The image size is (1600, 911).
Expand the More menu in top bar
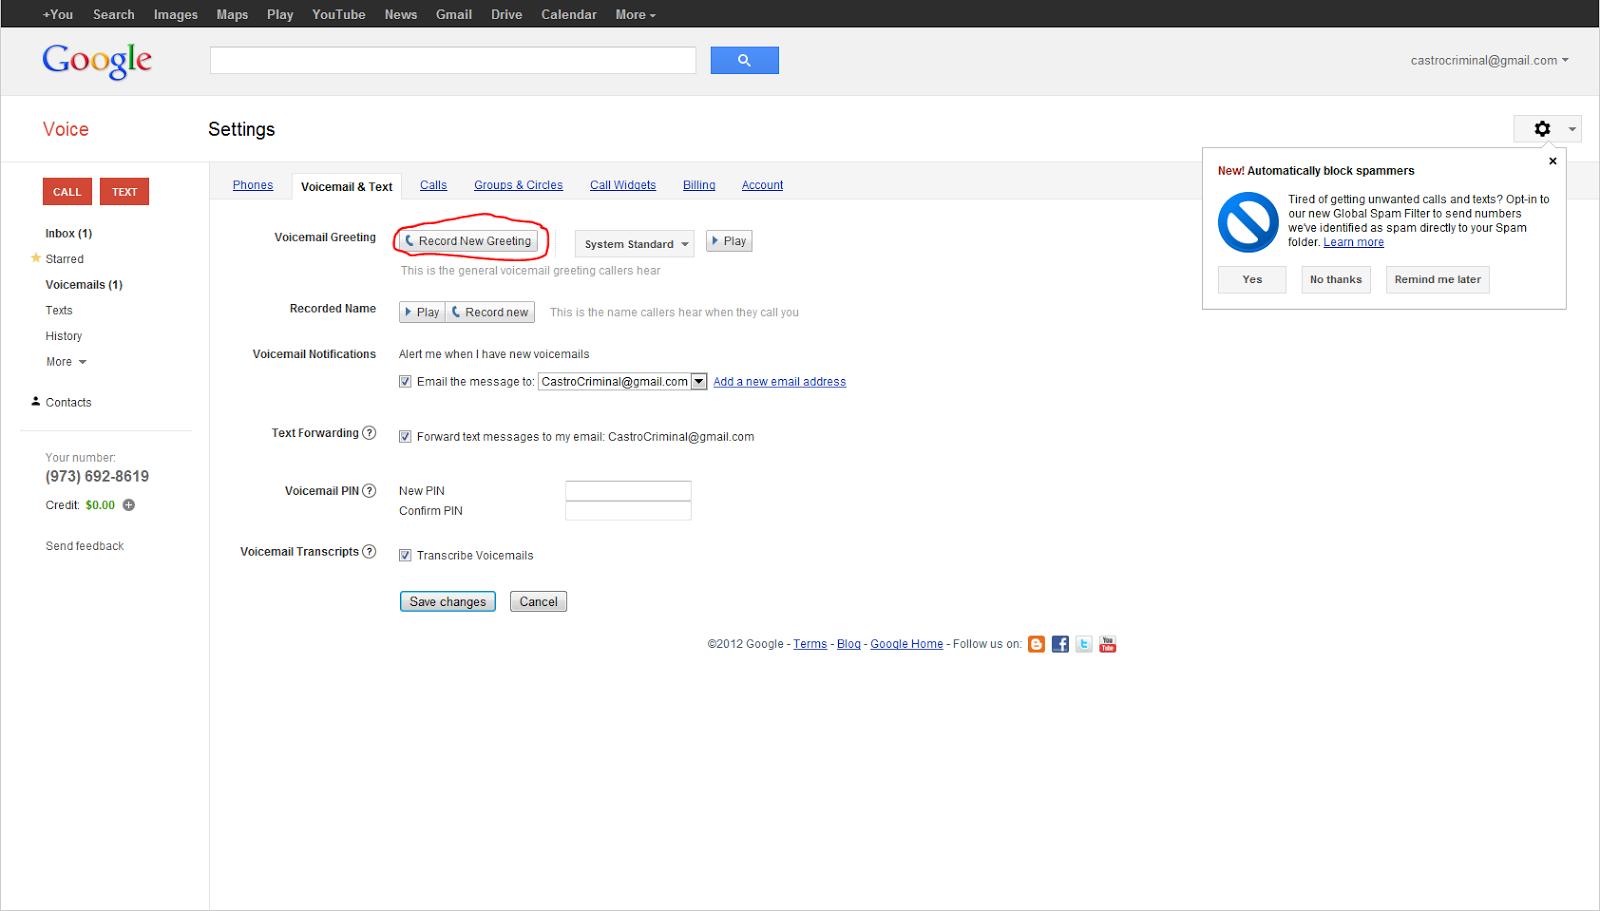pyautogui.click(x=635, y=14)
